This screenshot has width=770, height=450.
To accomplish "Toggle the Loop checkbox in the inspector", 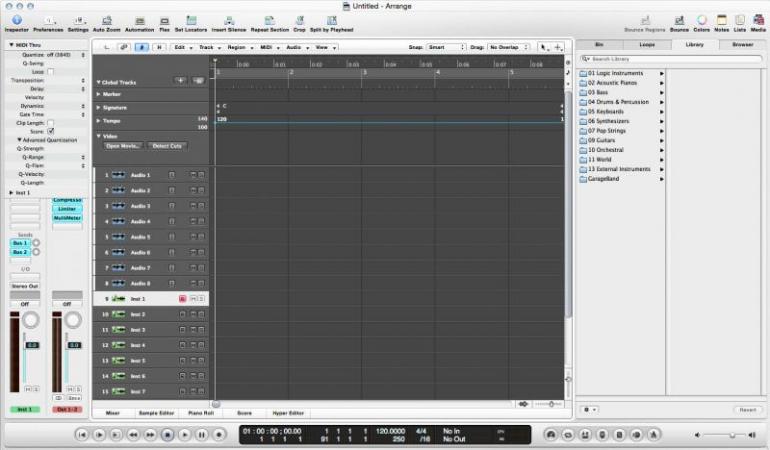I will [x=51, y=72].
